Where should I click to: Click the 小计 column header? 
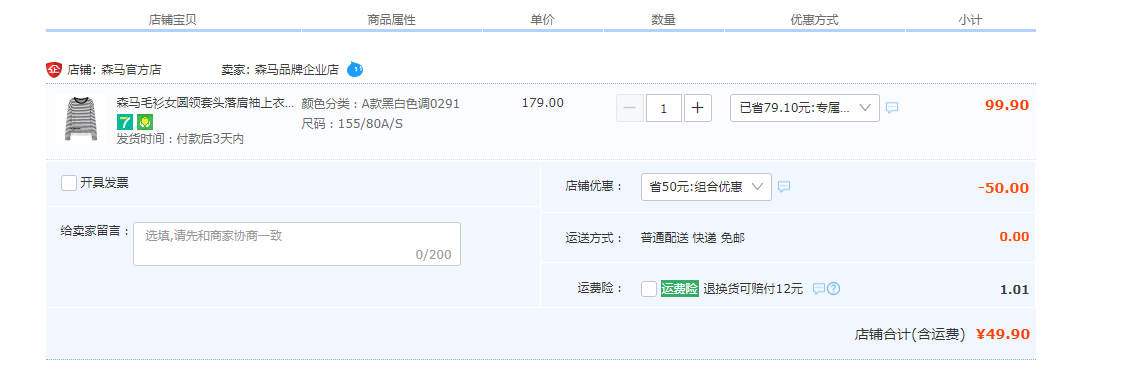(x=970, y=20)
